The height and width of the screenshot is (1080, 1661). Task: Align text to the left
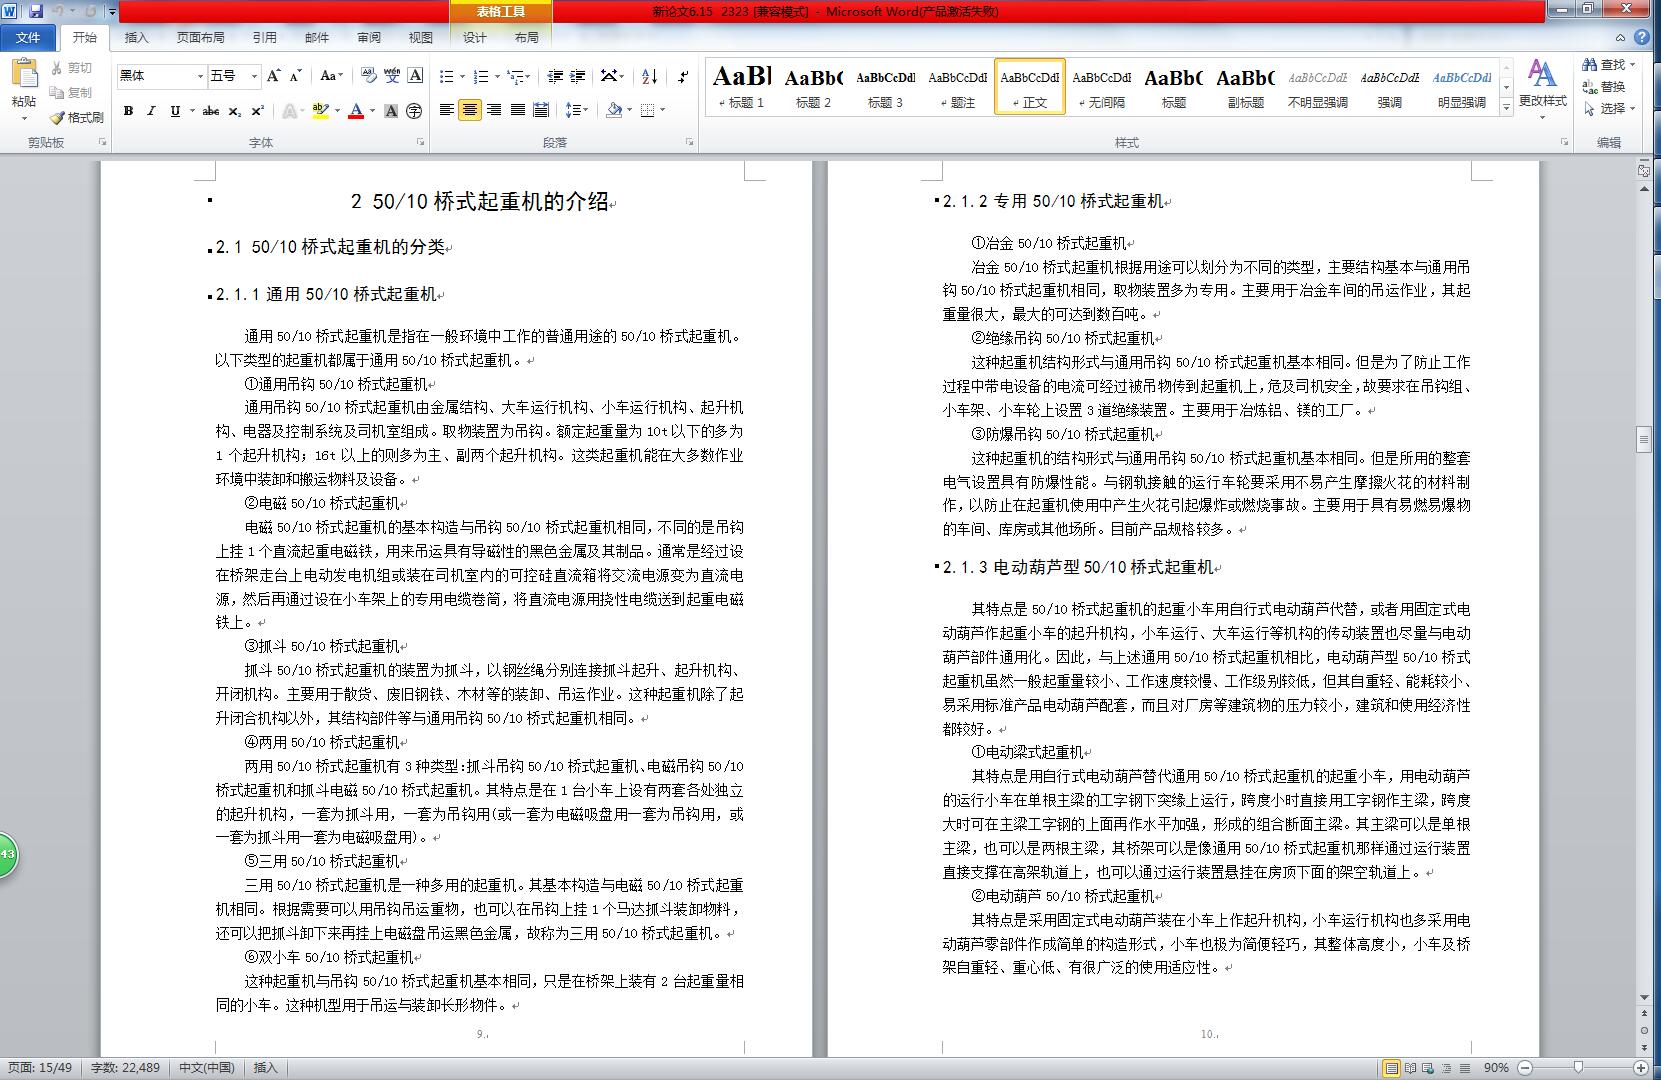pyautogui.click(x=447, y=110)
